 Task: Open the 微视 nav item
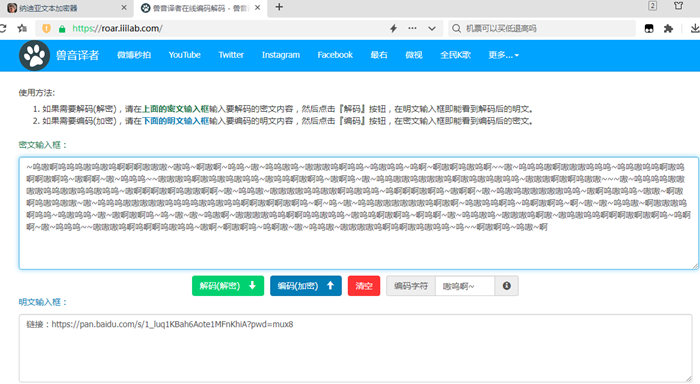414,55
